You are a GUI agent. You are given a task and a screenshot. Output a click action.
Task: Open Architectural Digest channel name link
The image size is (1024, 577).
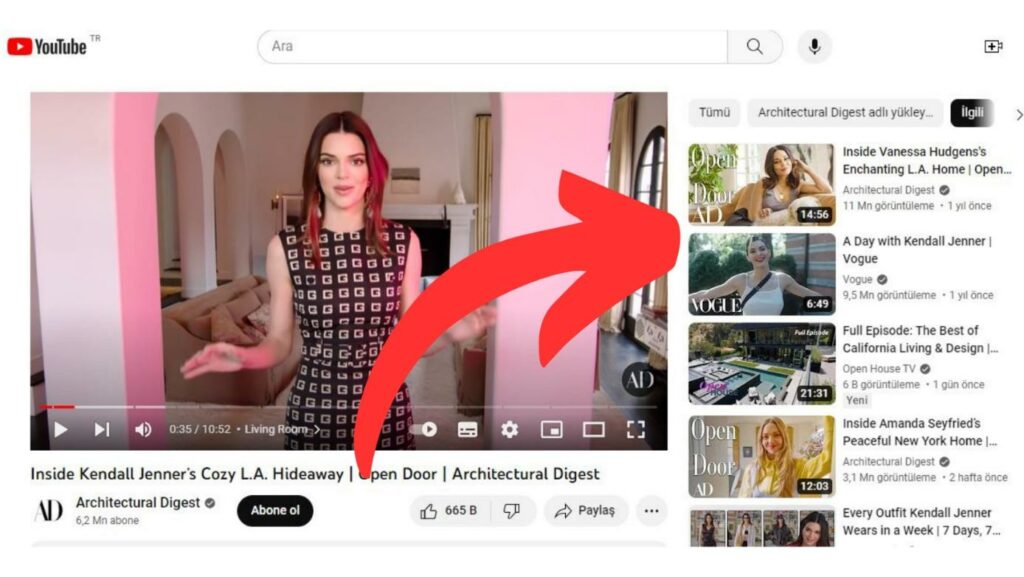[138, 503]
